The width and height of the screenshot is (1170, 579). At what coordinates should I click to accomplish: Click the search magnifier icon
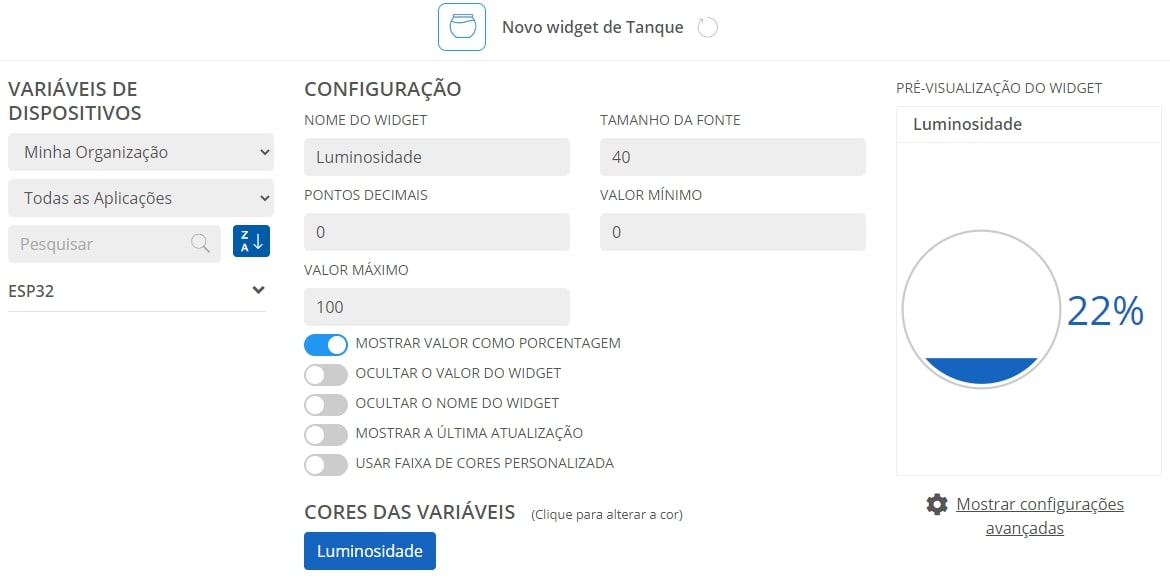200,243
